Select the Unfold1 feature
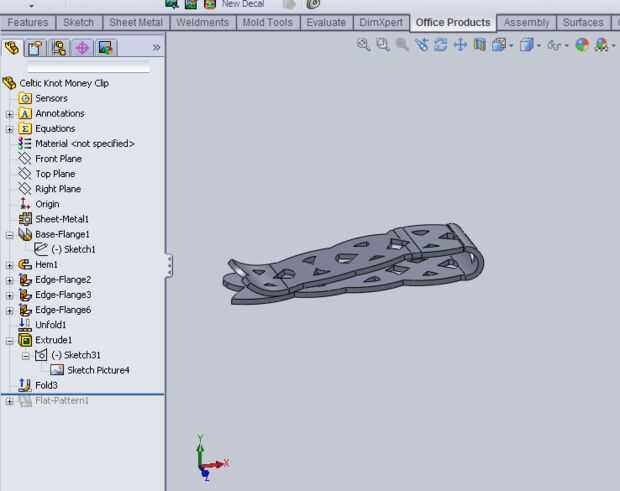 pos(51,325)
